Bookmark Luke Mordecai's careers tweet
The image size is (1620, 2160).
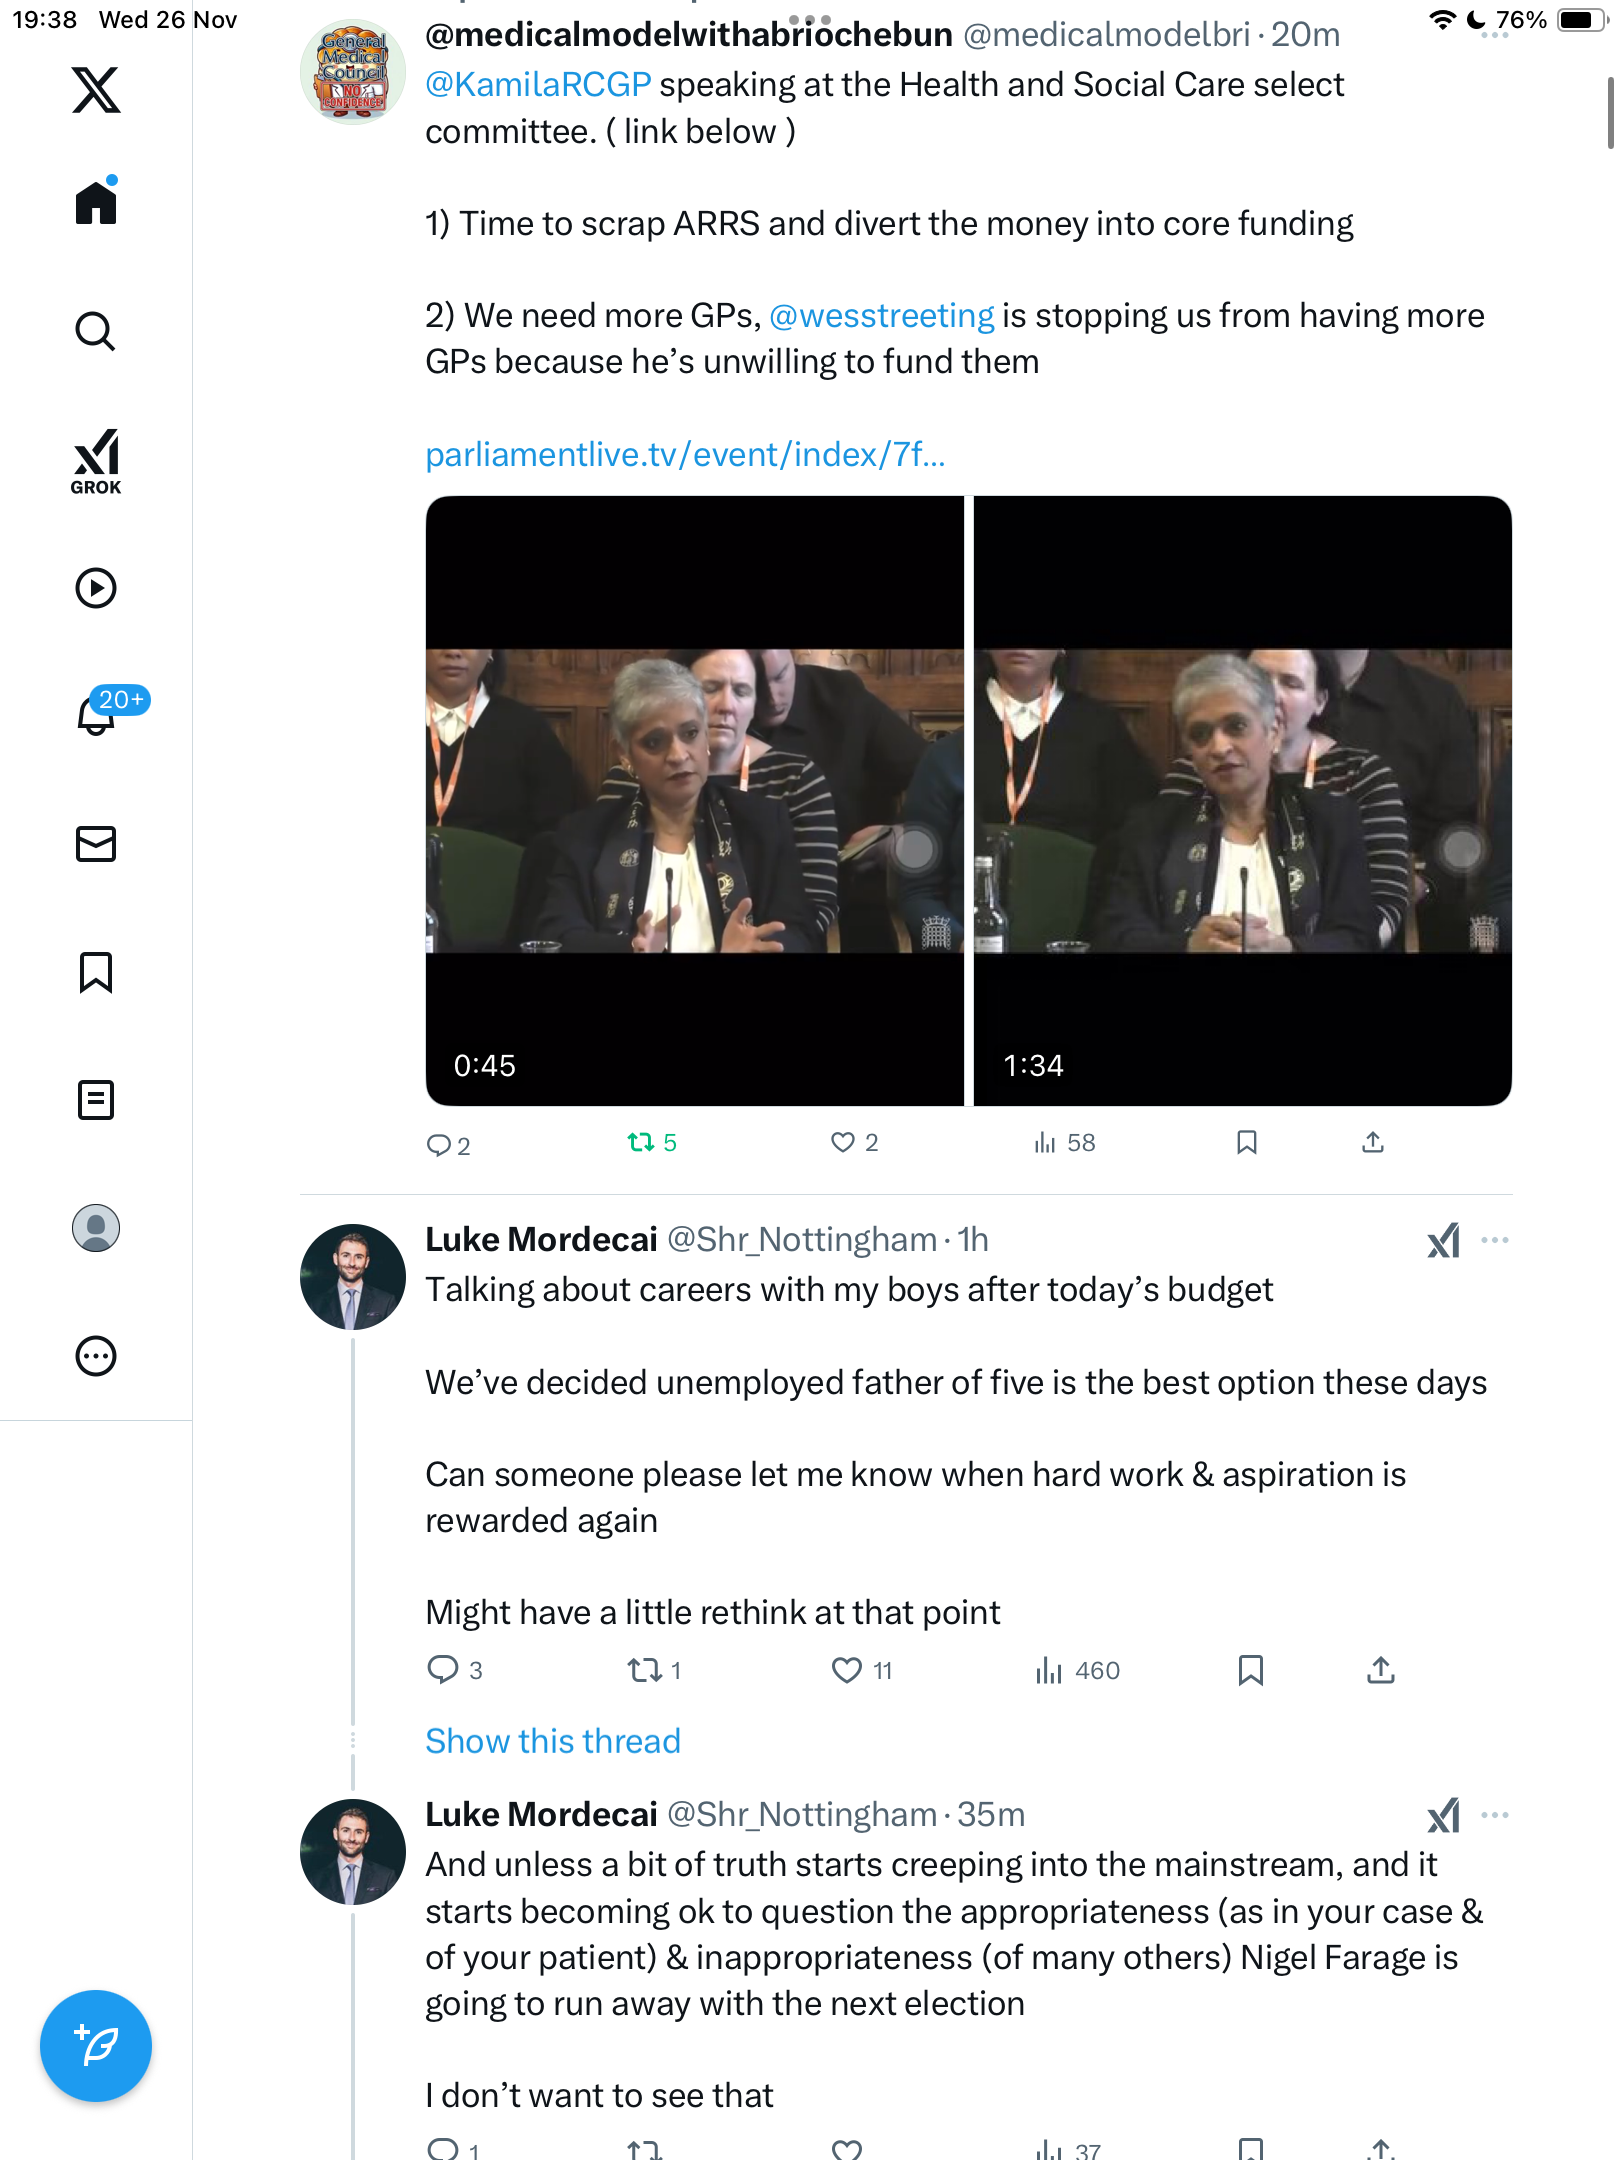1250,1670
